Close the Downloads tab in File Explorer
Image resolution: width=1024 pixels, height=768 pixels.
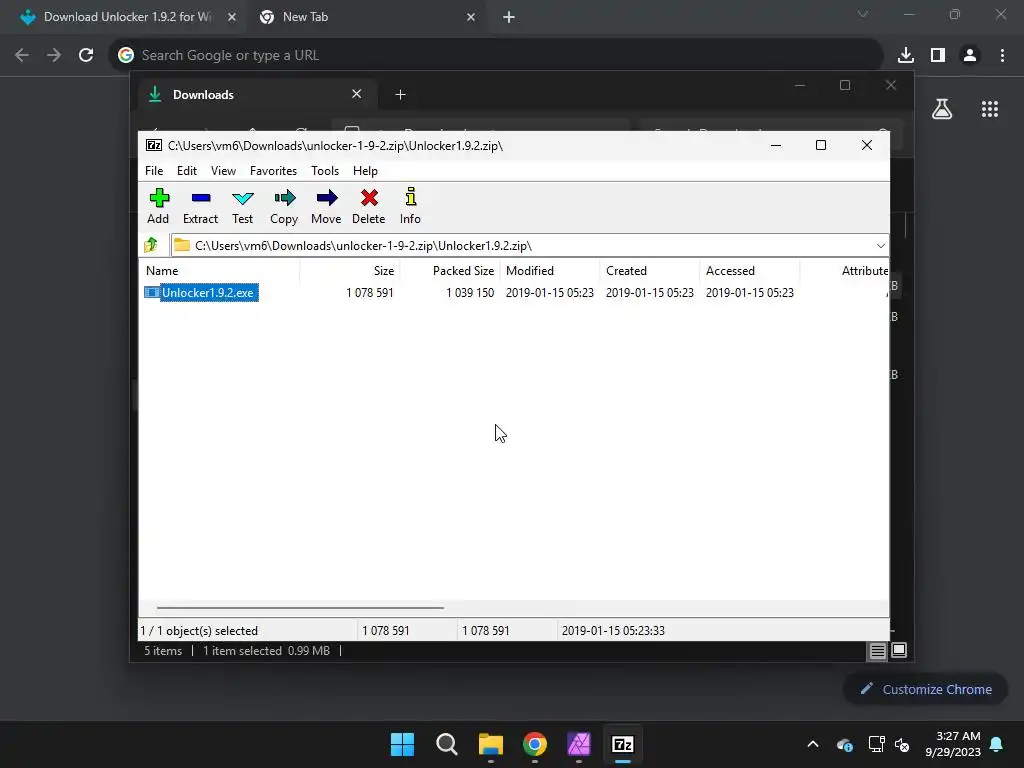tap(357, 94)
